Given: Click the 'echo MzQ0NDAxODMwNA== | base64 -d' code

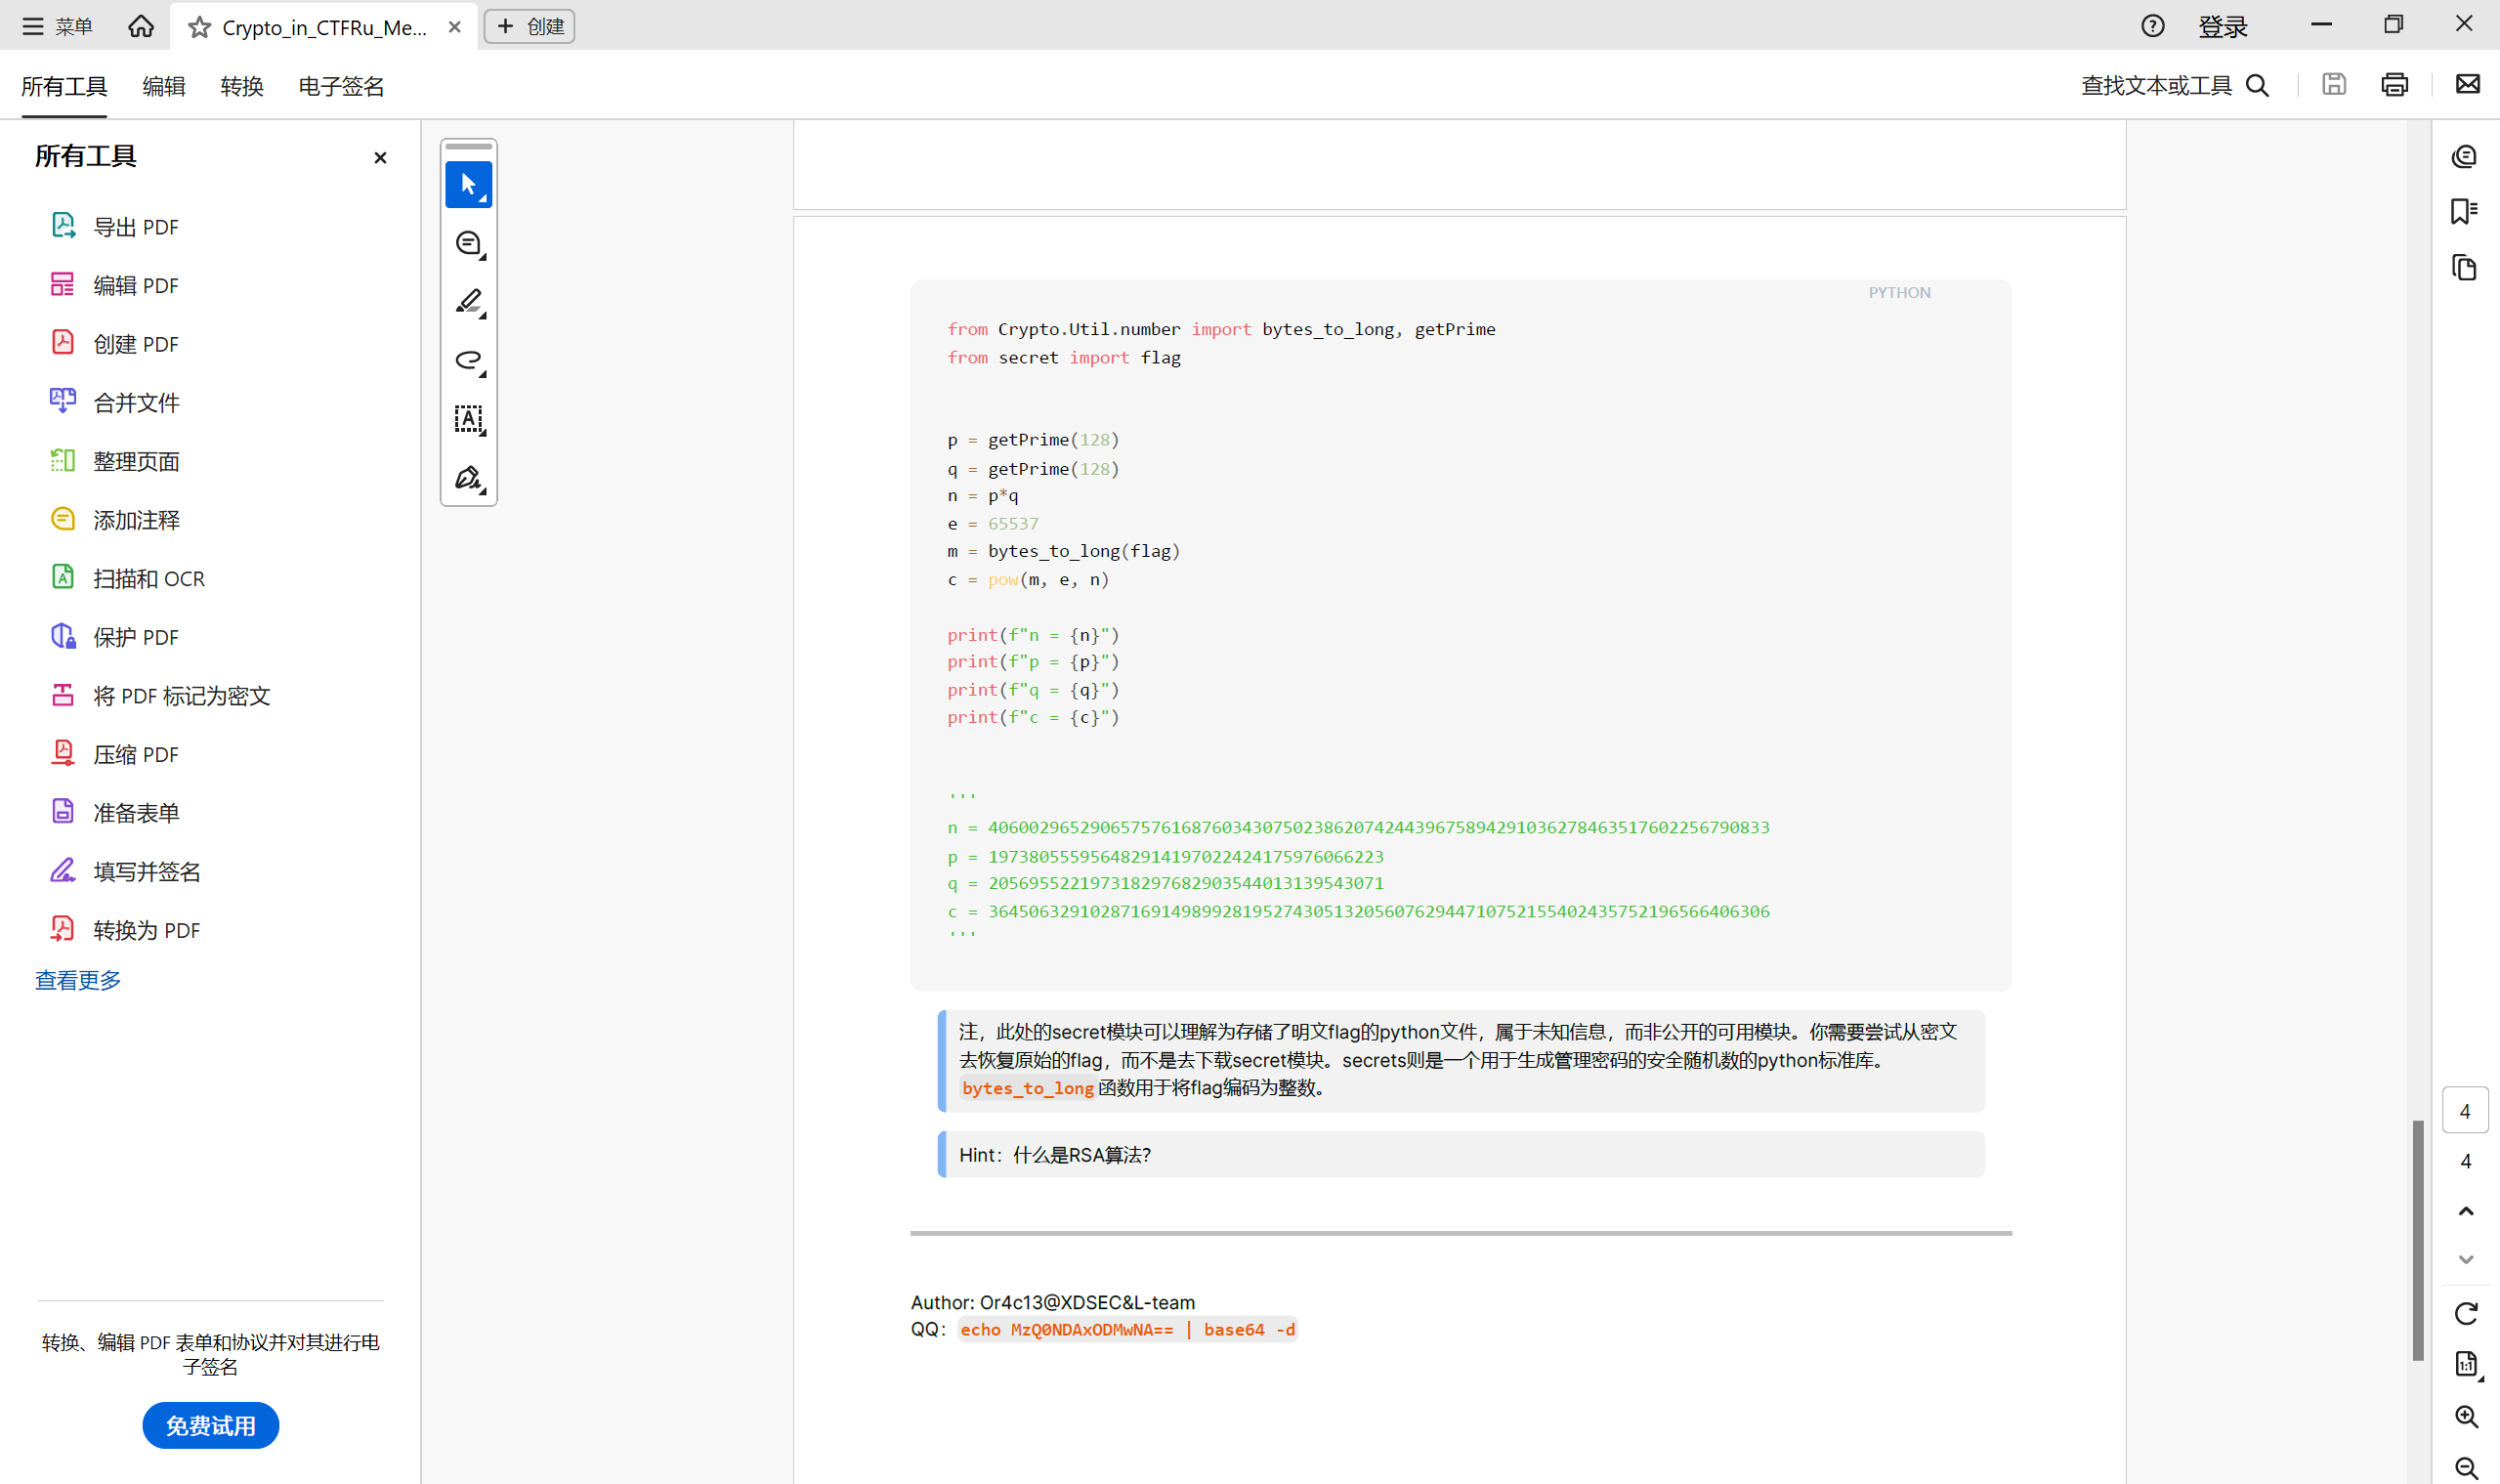Looking at the screenshot, I should [1127, 1329].
